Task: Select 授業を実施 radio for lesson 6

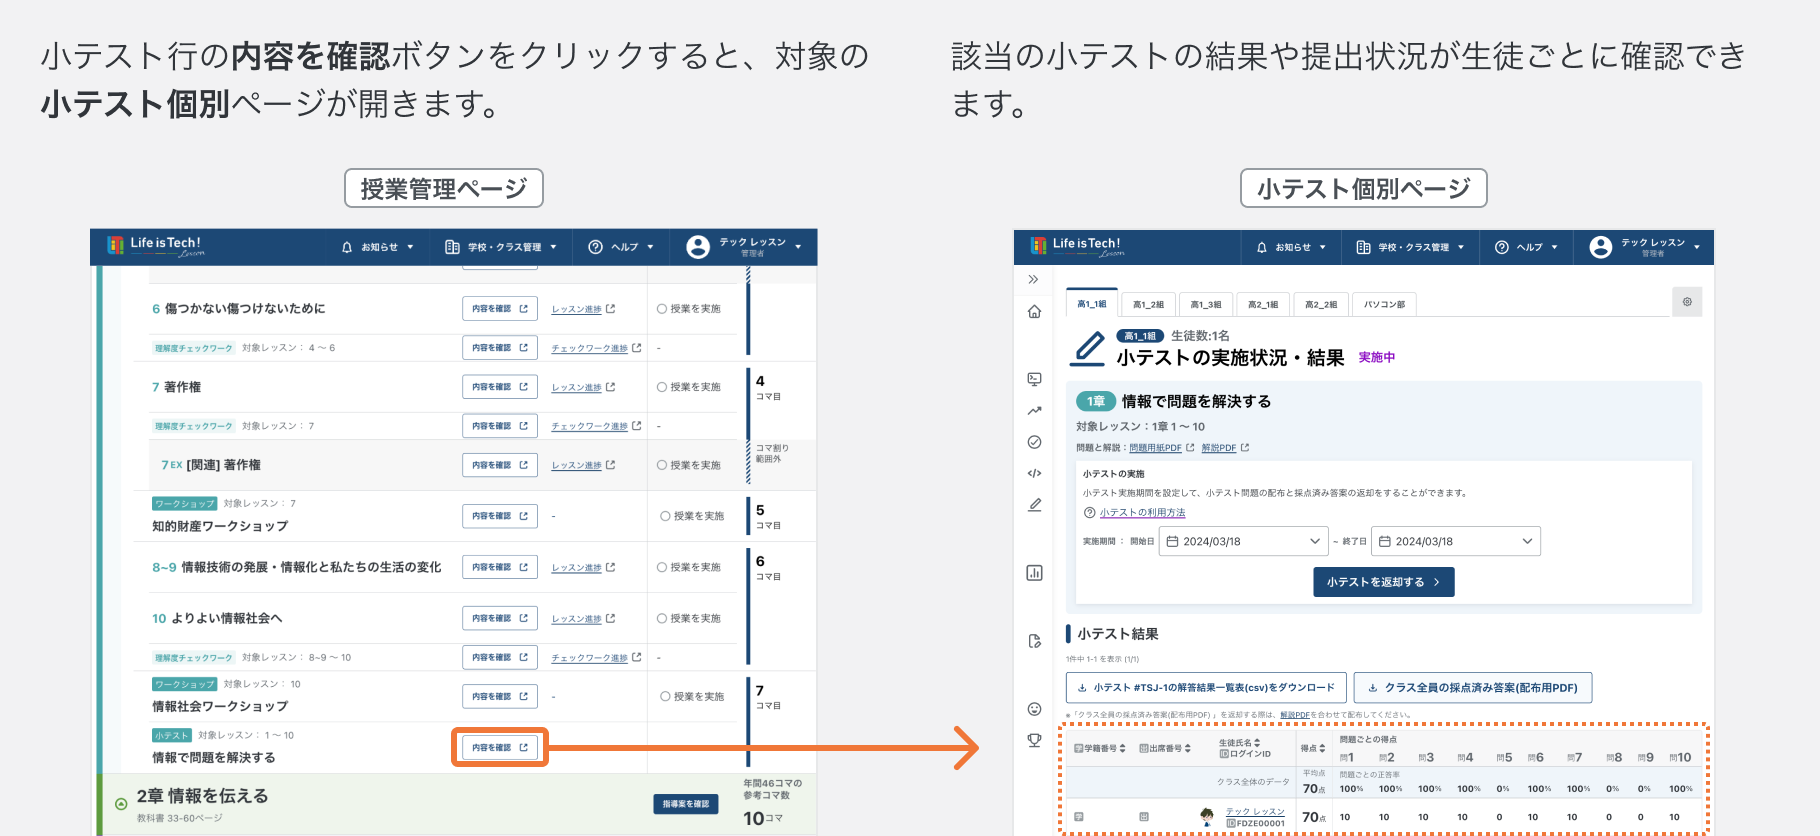Action: (662, 309)
